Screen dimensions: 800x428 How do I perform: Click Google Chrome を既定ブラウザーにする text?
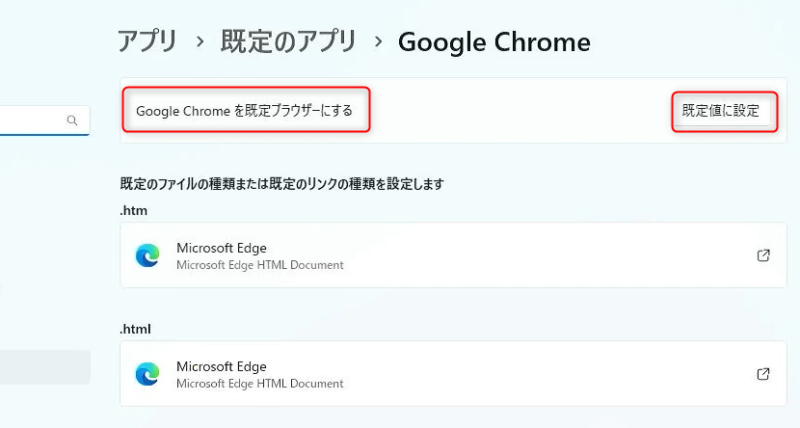(244, 111)
